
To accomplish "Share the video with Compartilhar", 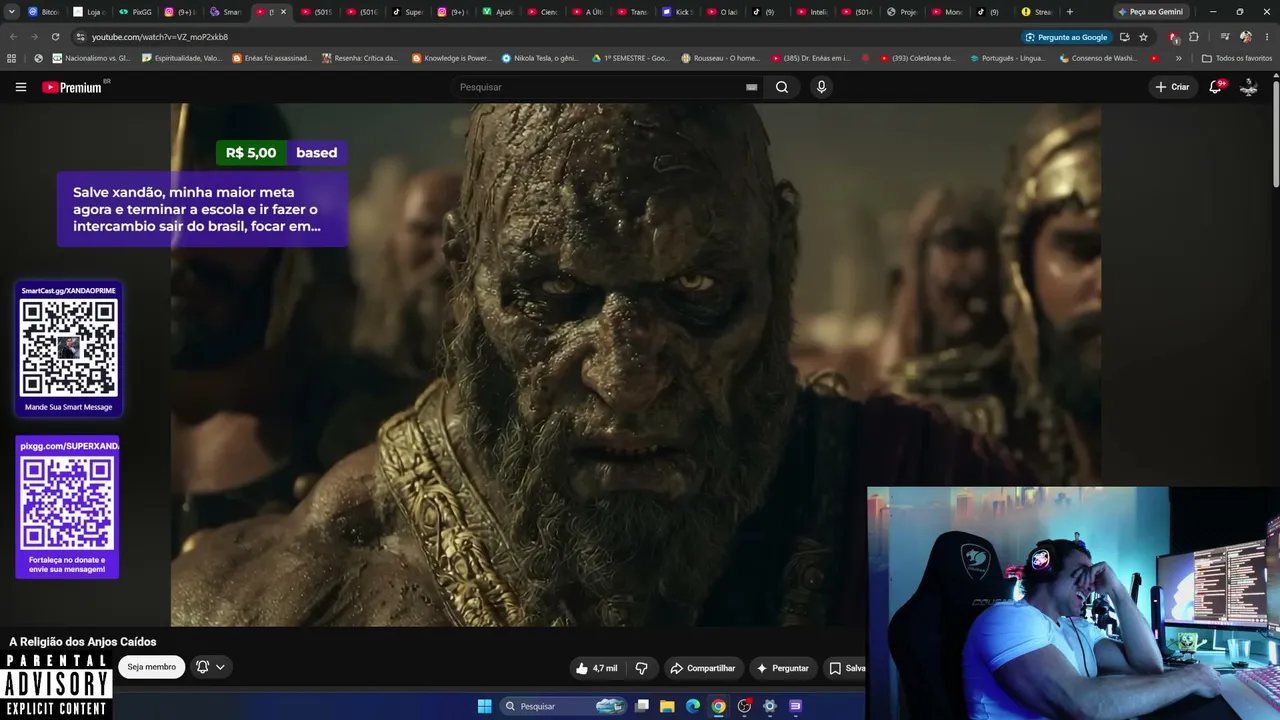I will click(x=702, y=668).
